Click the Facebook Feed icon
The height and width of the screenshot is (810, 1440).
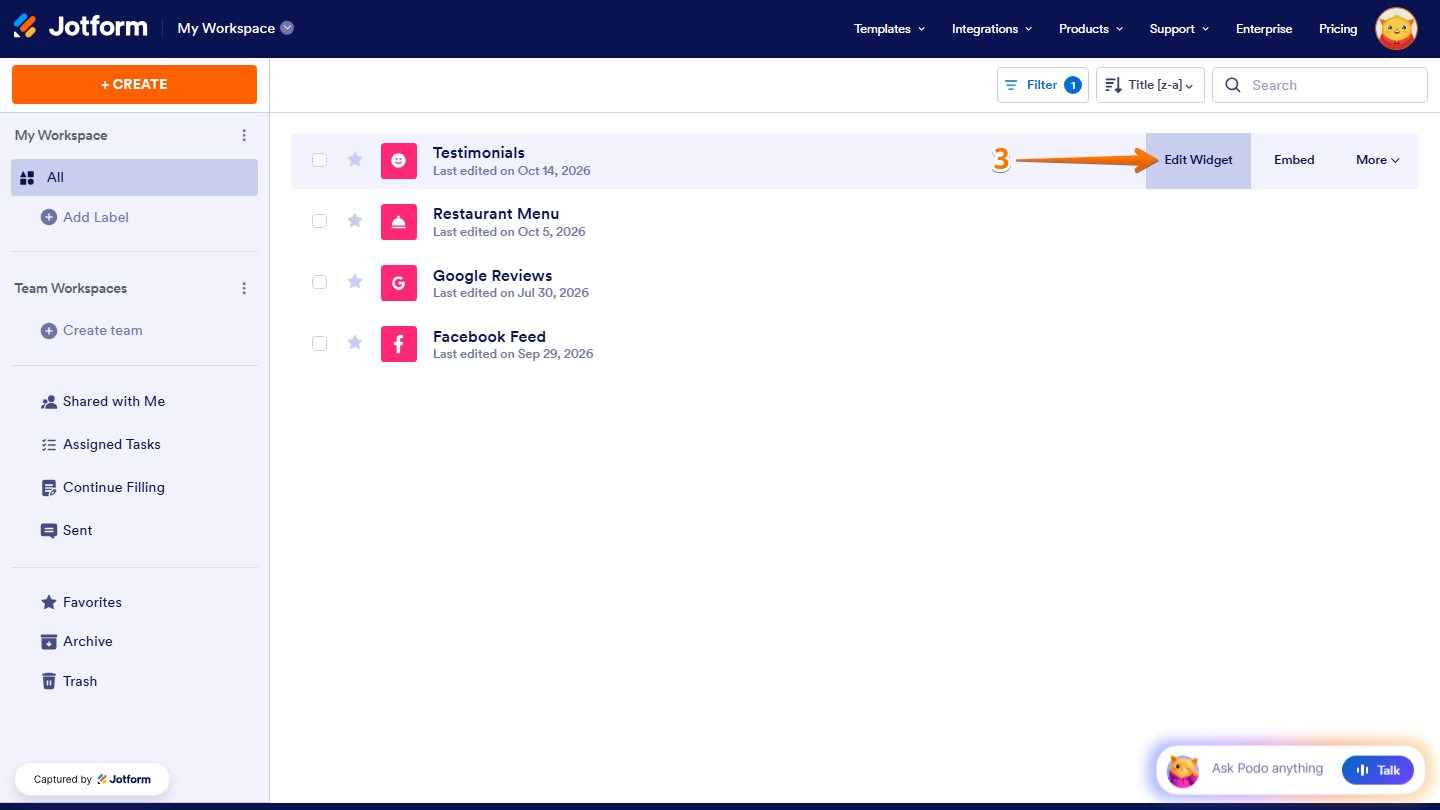coord(399,344)
